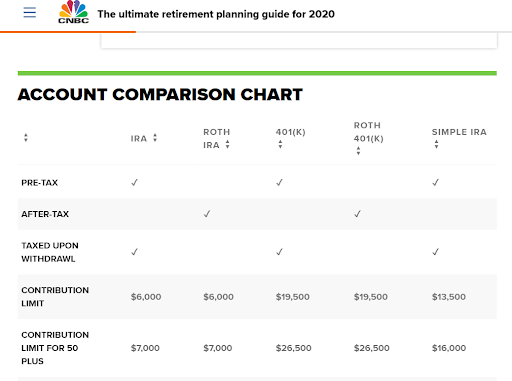512x381 pixels.
Task: Sort by the first unlabeled column
Action: coord(26,138)
